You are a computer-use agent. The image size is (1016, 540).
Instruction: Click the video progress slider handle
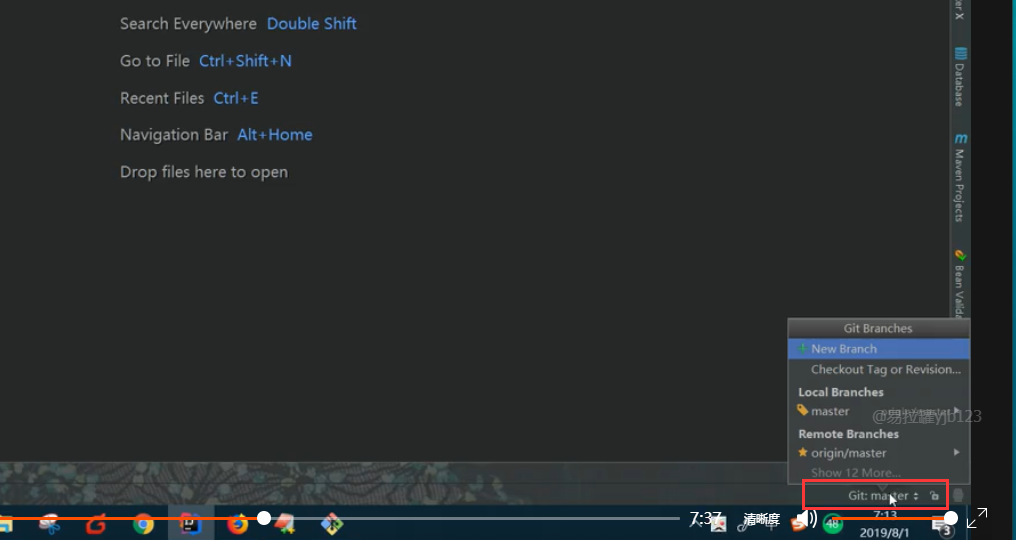tap(264, 518)
